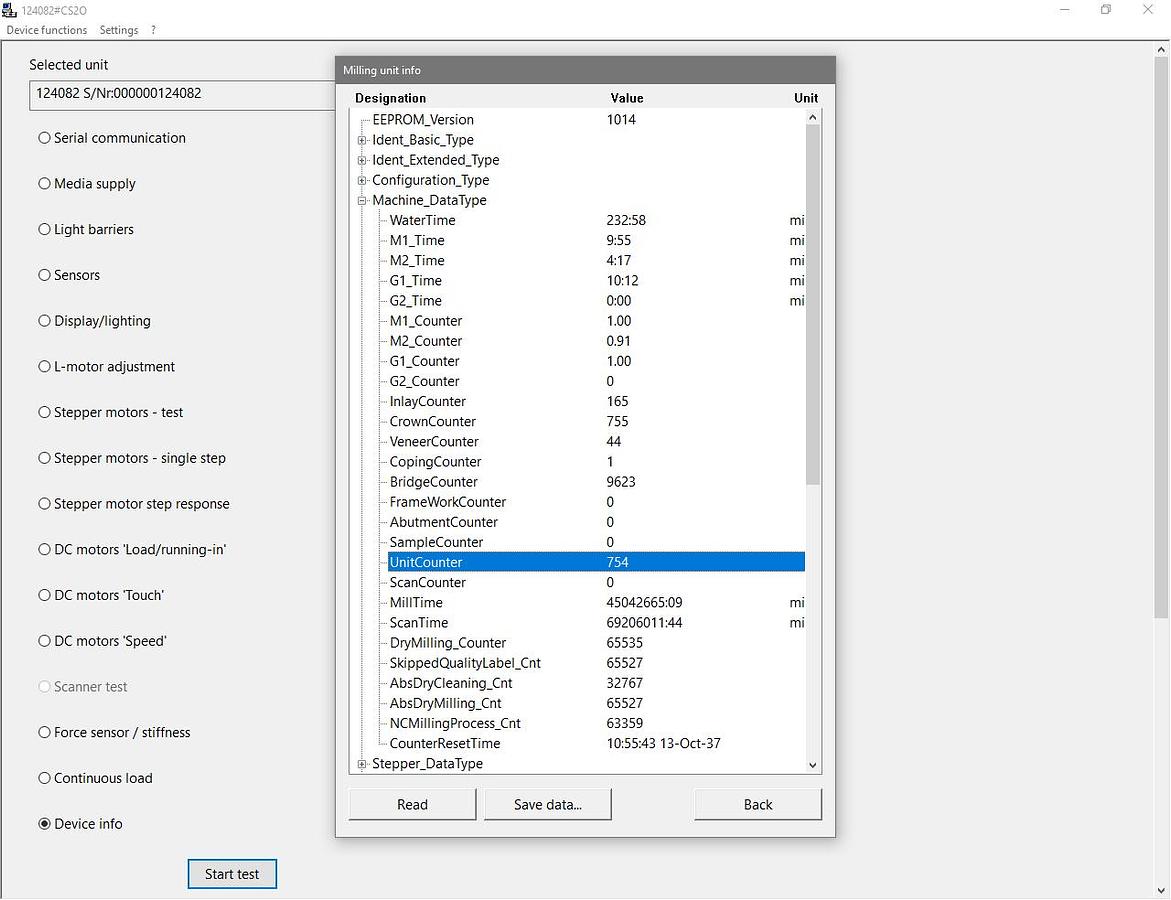This screenshot has width=1171, height=900.
Task: Click the application icon in title bar
Action: [10, 10]
